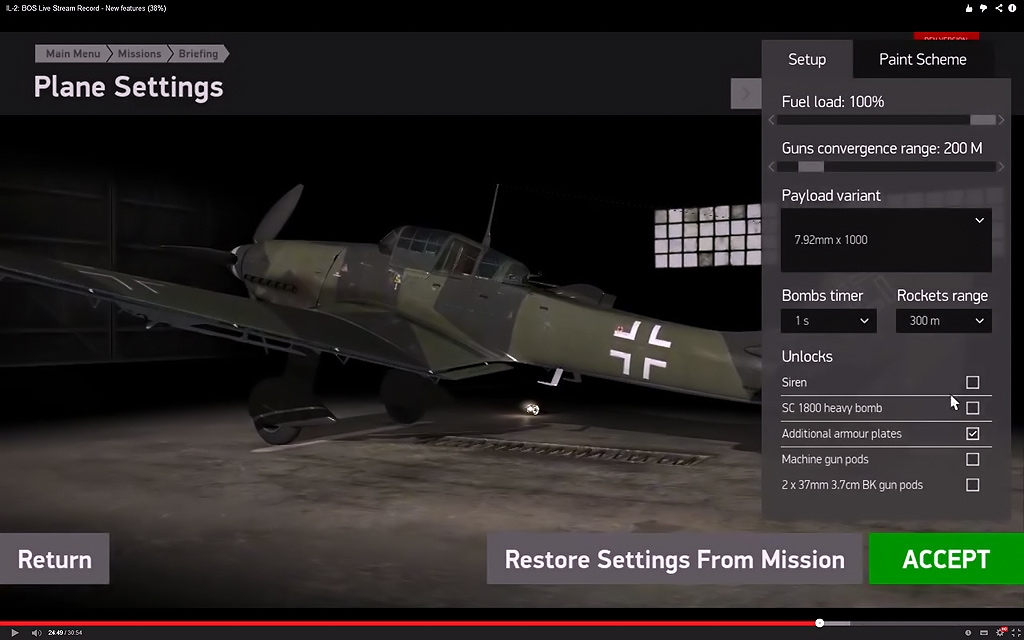Go to Main Menu breadcrumb

[x=73, y=54]
